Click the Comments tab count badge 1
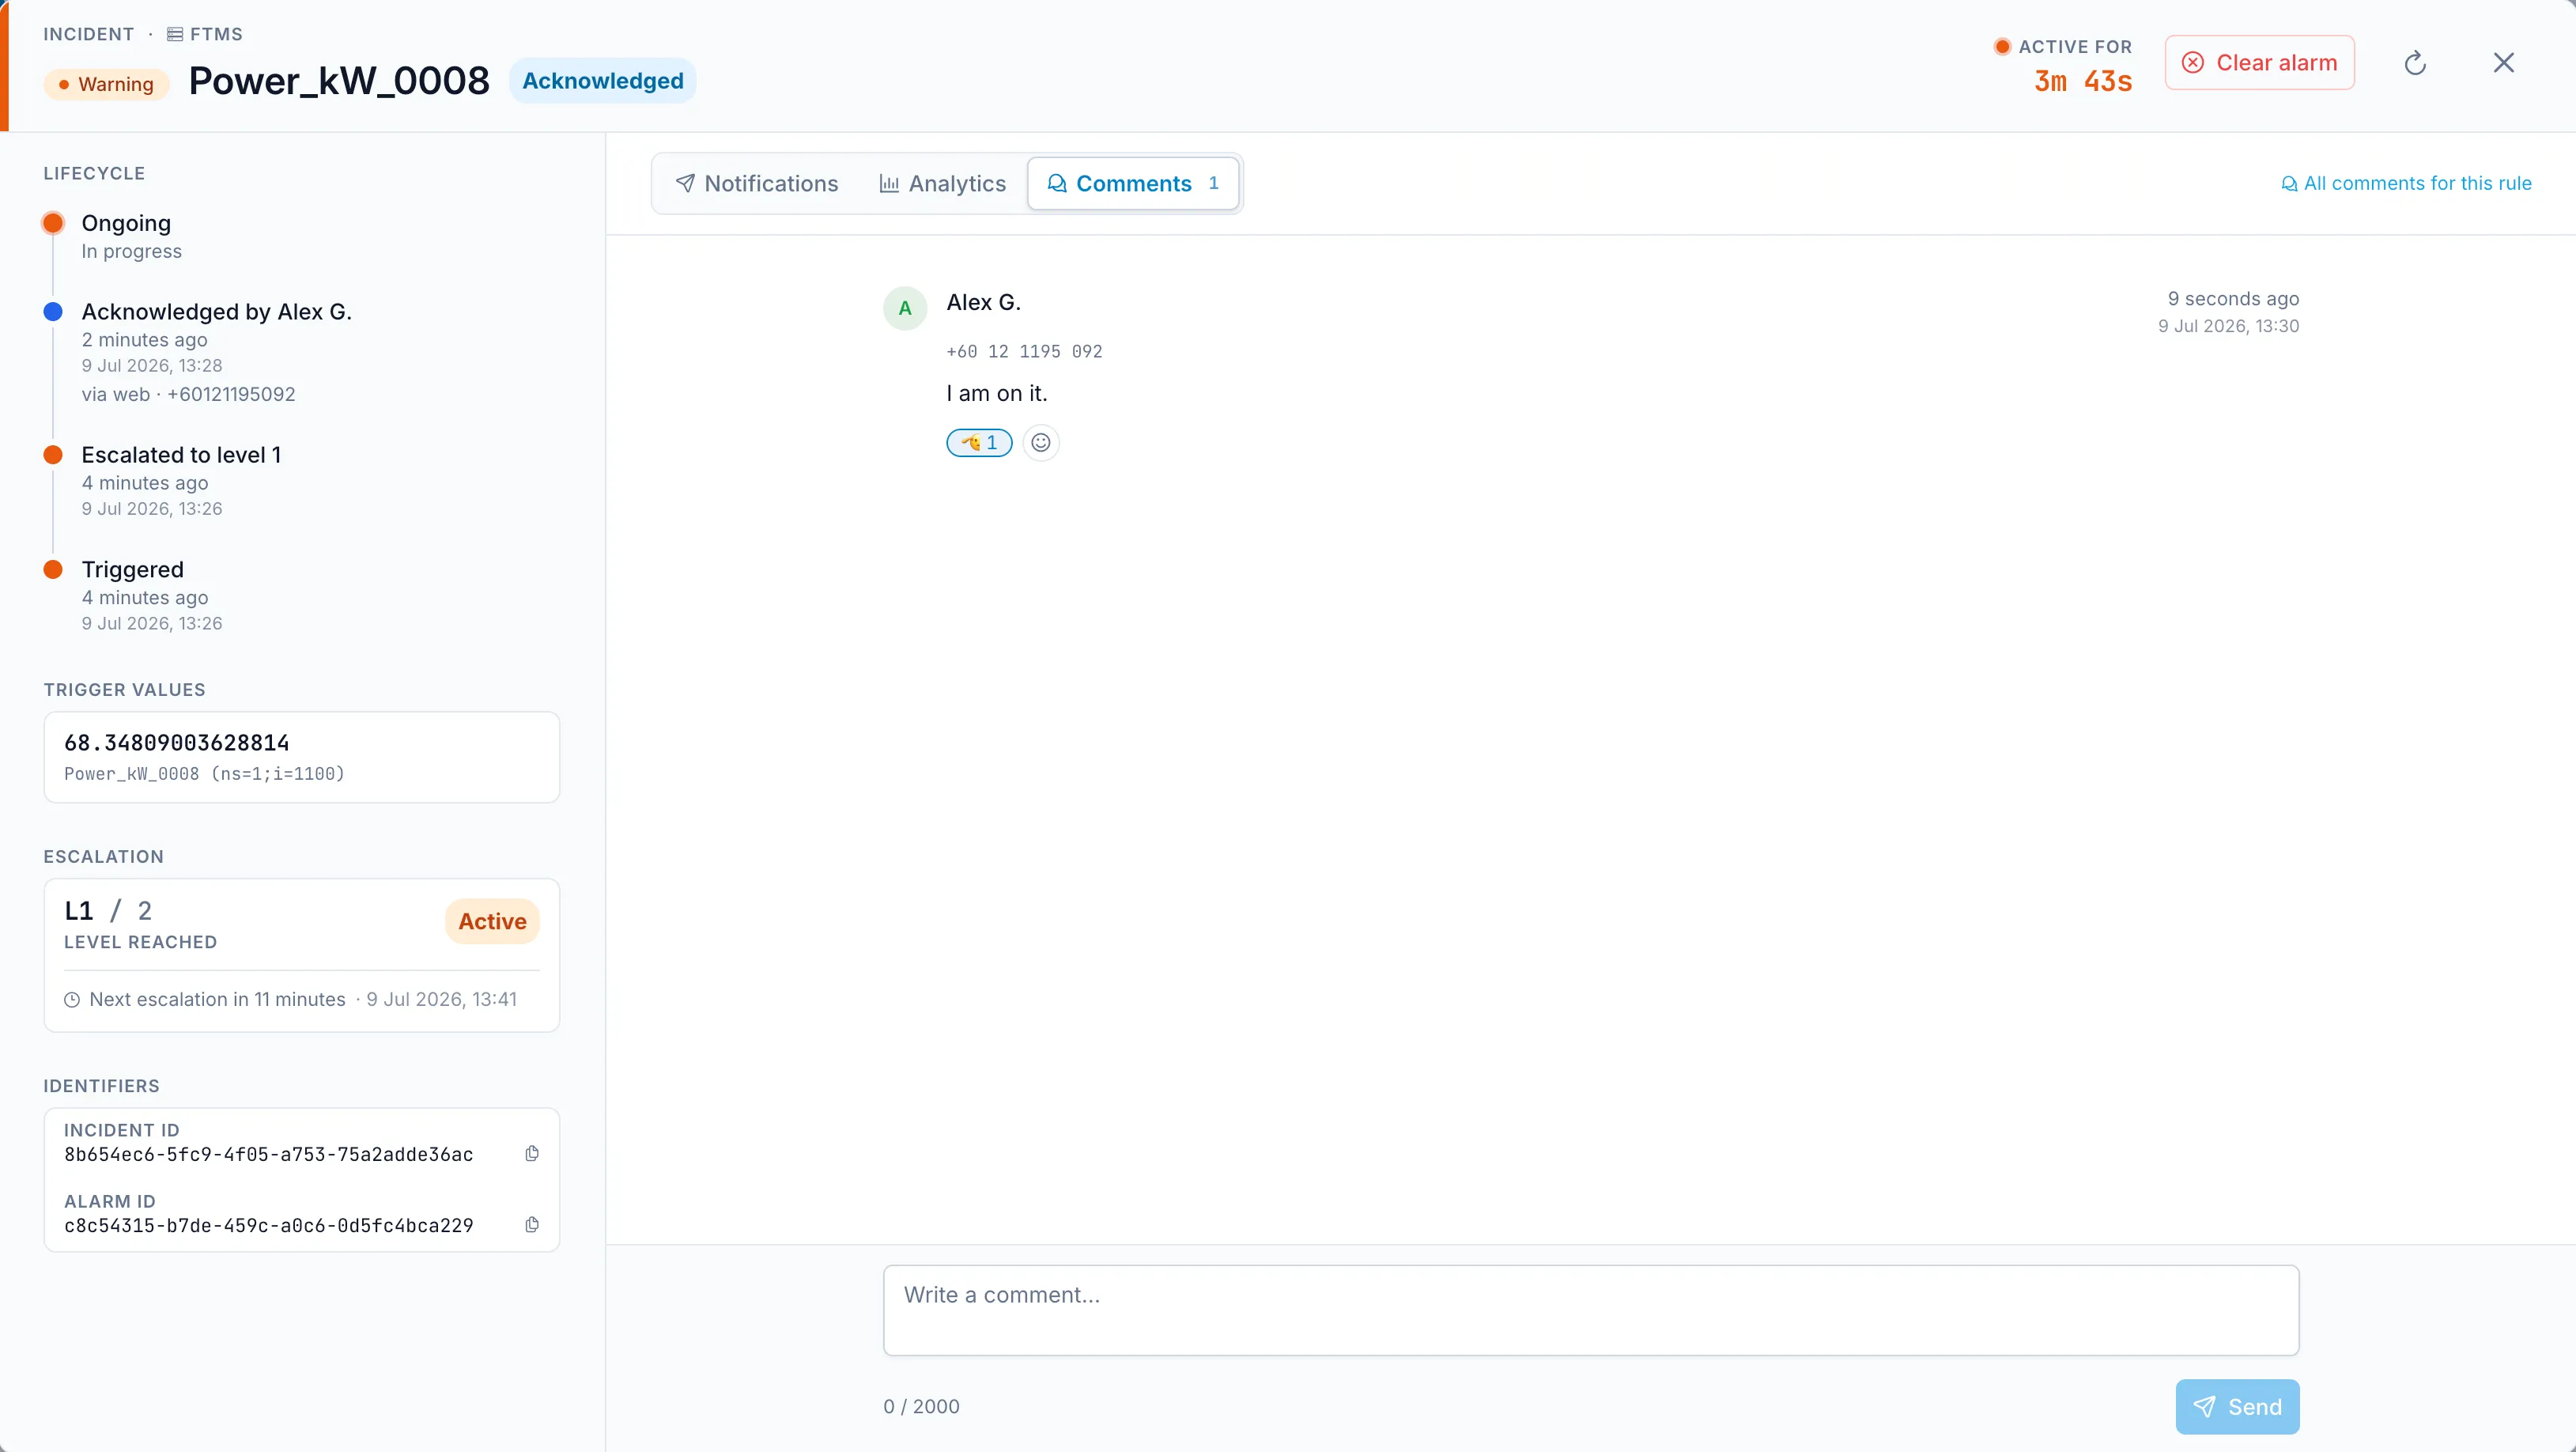The image size is (2576, 1452). [x=1213, y=183]
